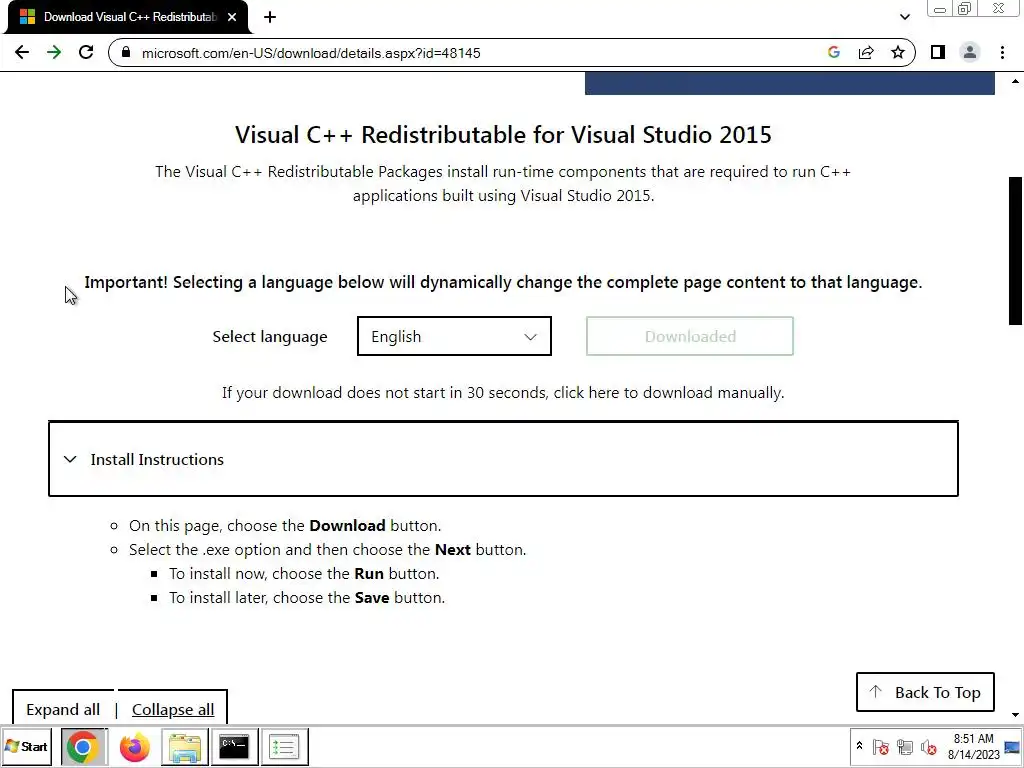1024x768 pixels.
Task: Switch to Chrome in the taskbar
Action: point(83,746)
